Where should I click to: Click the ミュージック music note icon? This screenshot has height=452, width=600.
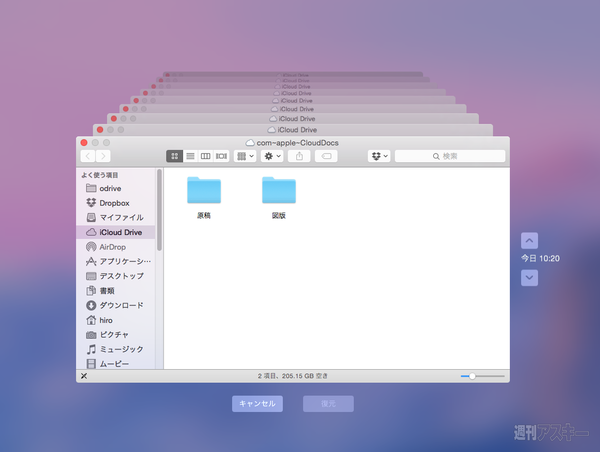tap(91, 349)
